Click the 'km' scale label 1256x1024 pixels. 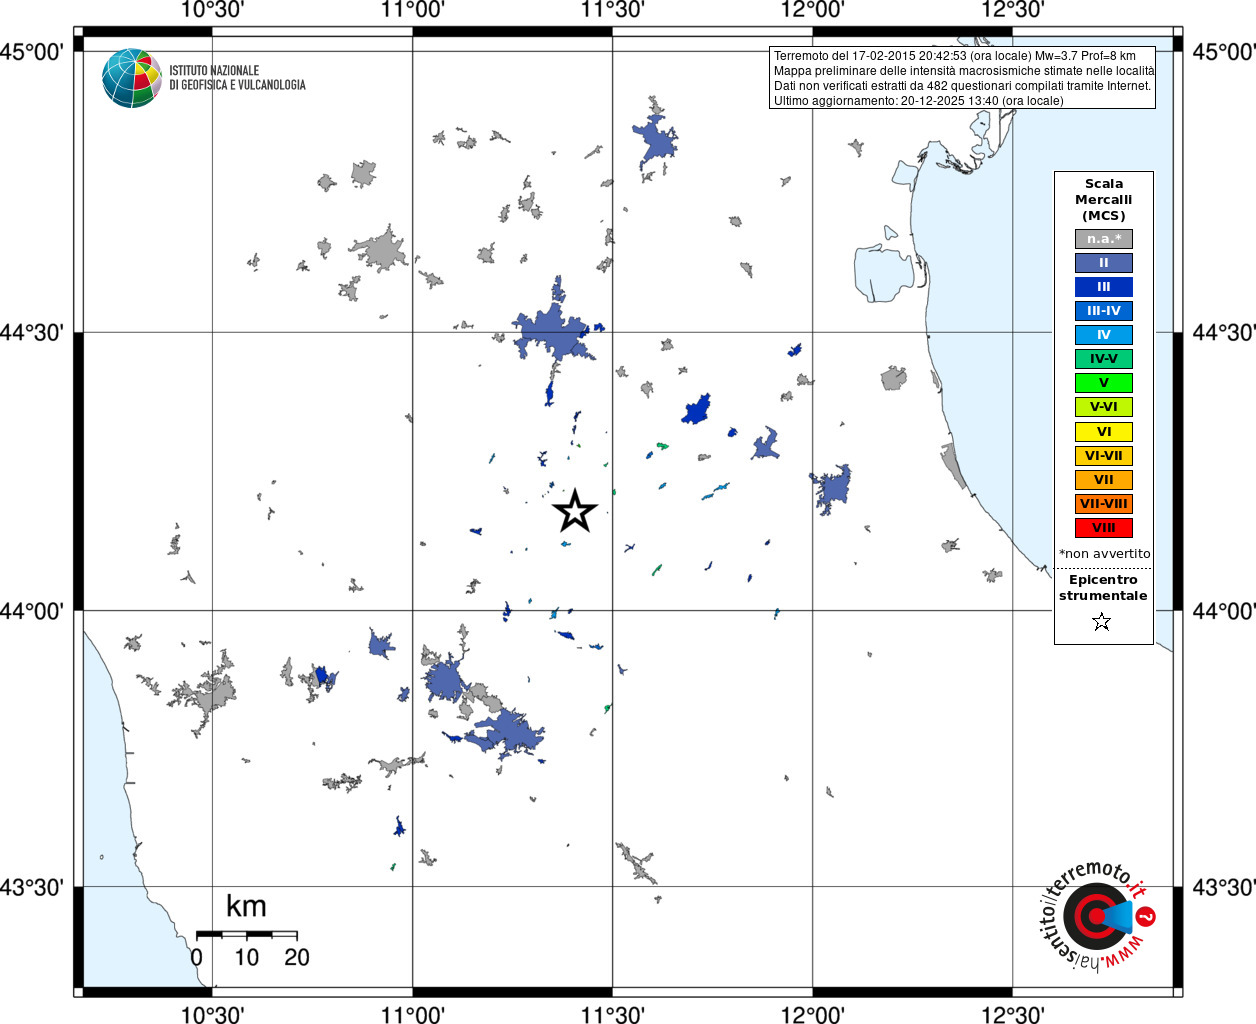[x=246, y=906]
